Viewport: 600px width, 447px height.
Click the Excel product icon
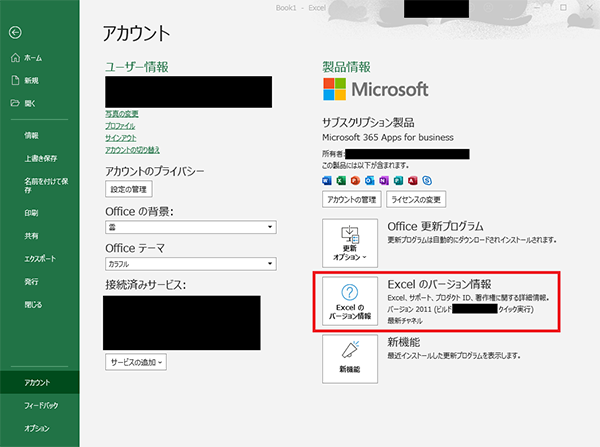point(341,181)
